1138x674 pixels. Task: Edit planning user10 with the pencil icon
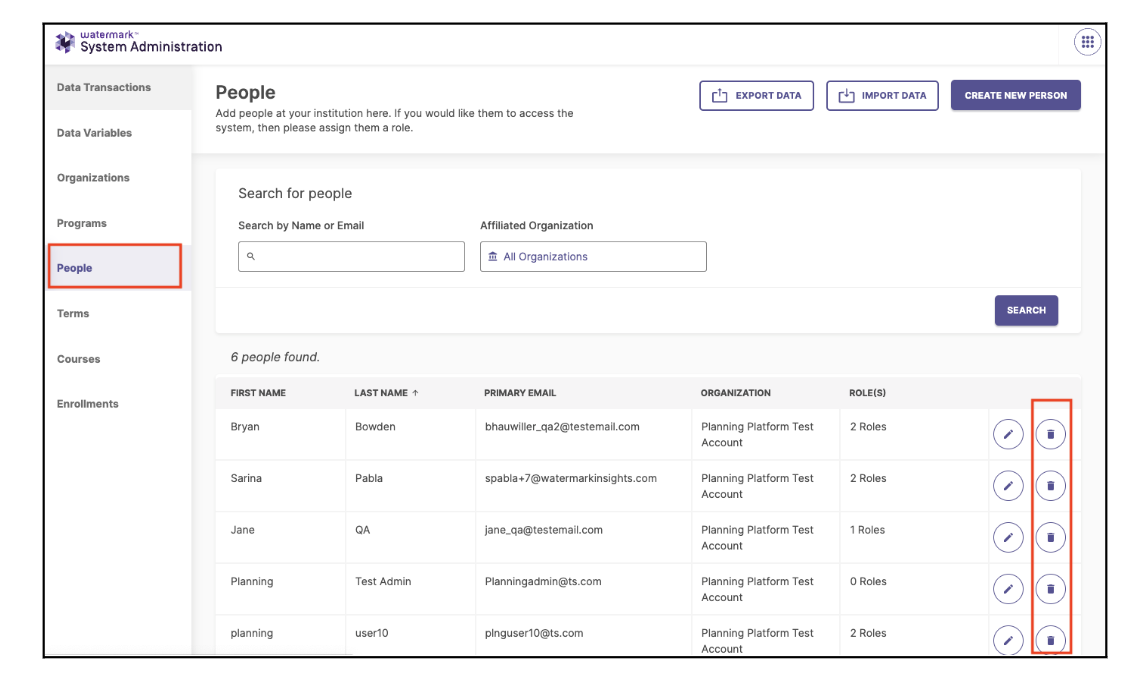[x=1008, y=640]
